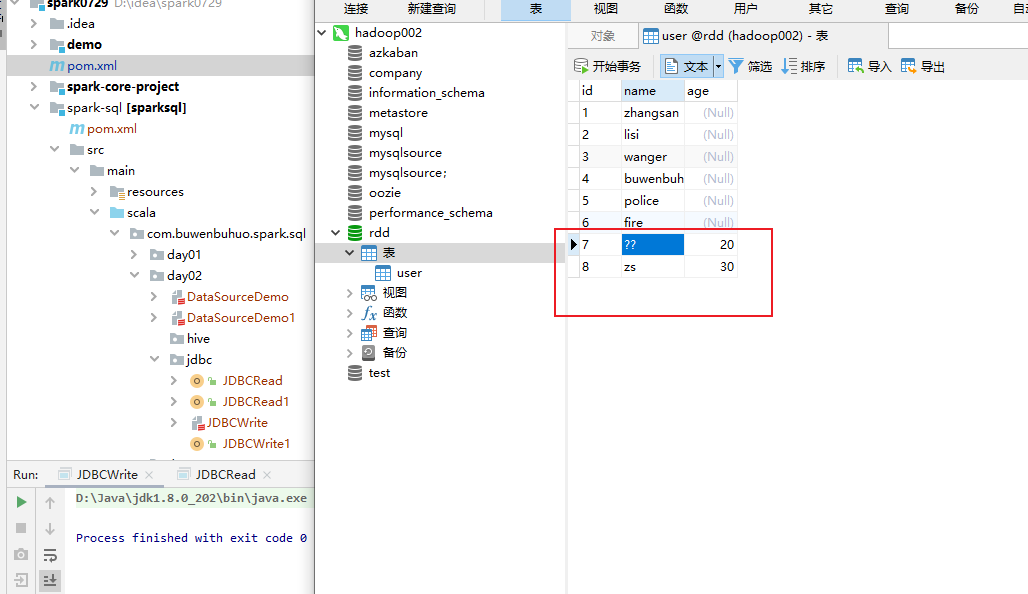Click the up arrow in Run console
Screen dimensions: 1028x594
[50, 503]
